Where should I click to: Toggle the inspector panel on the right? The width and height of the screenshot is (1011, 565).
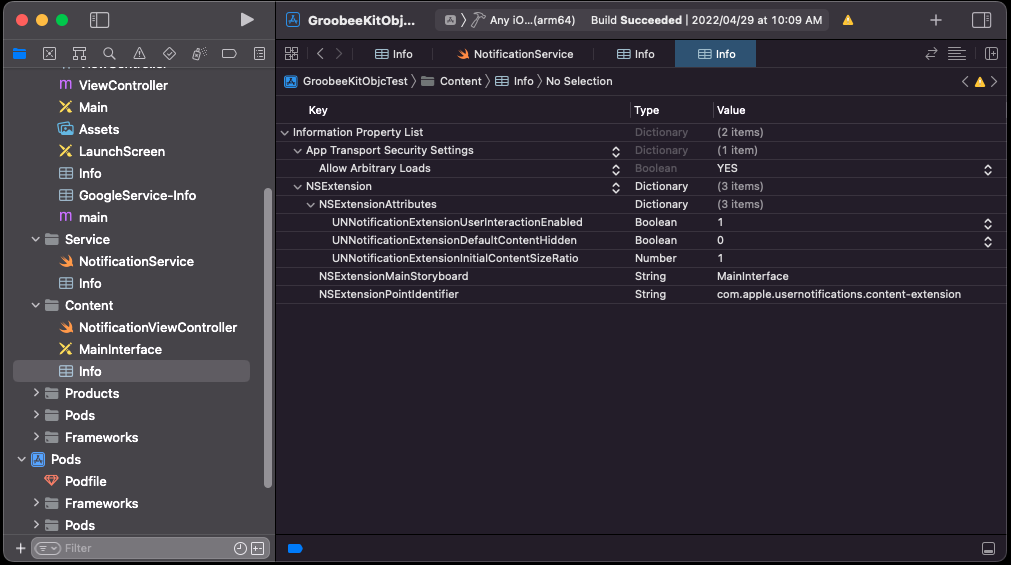(x=981, y=19)
